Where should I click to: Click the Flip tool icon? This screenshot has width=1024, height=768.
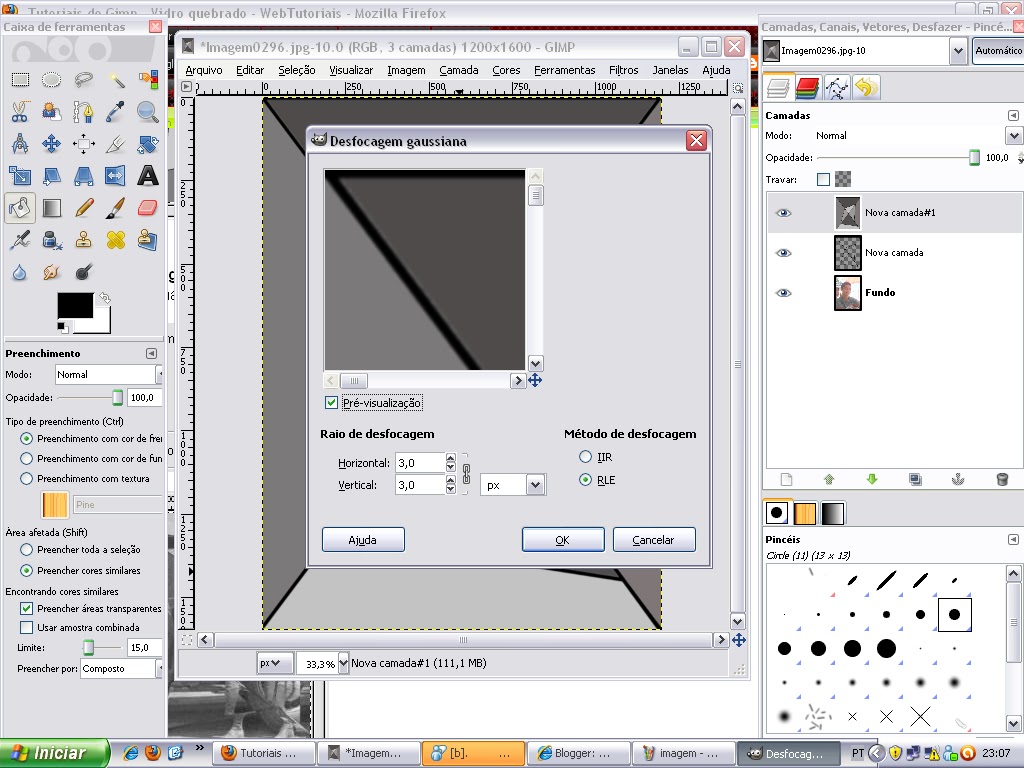pos(115,175)
